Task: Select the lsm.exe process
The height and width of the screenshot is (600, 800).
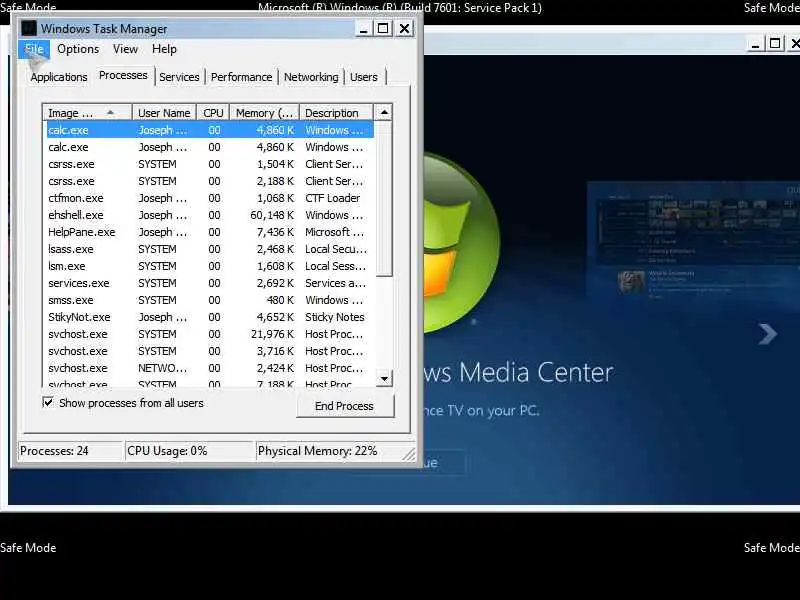Action: click(210, 266)
